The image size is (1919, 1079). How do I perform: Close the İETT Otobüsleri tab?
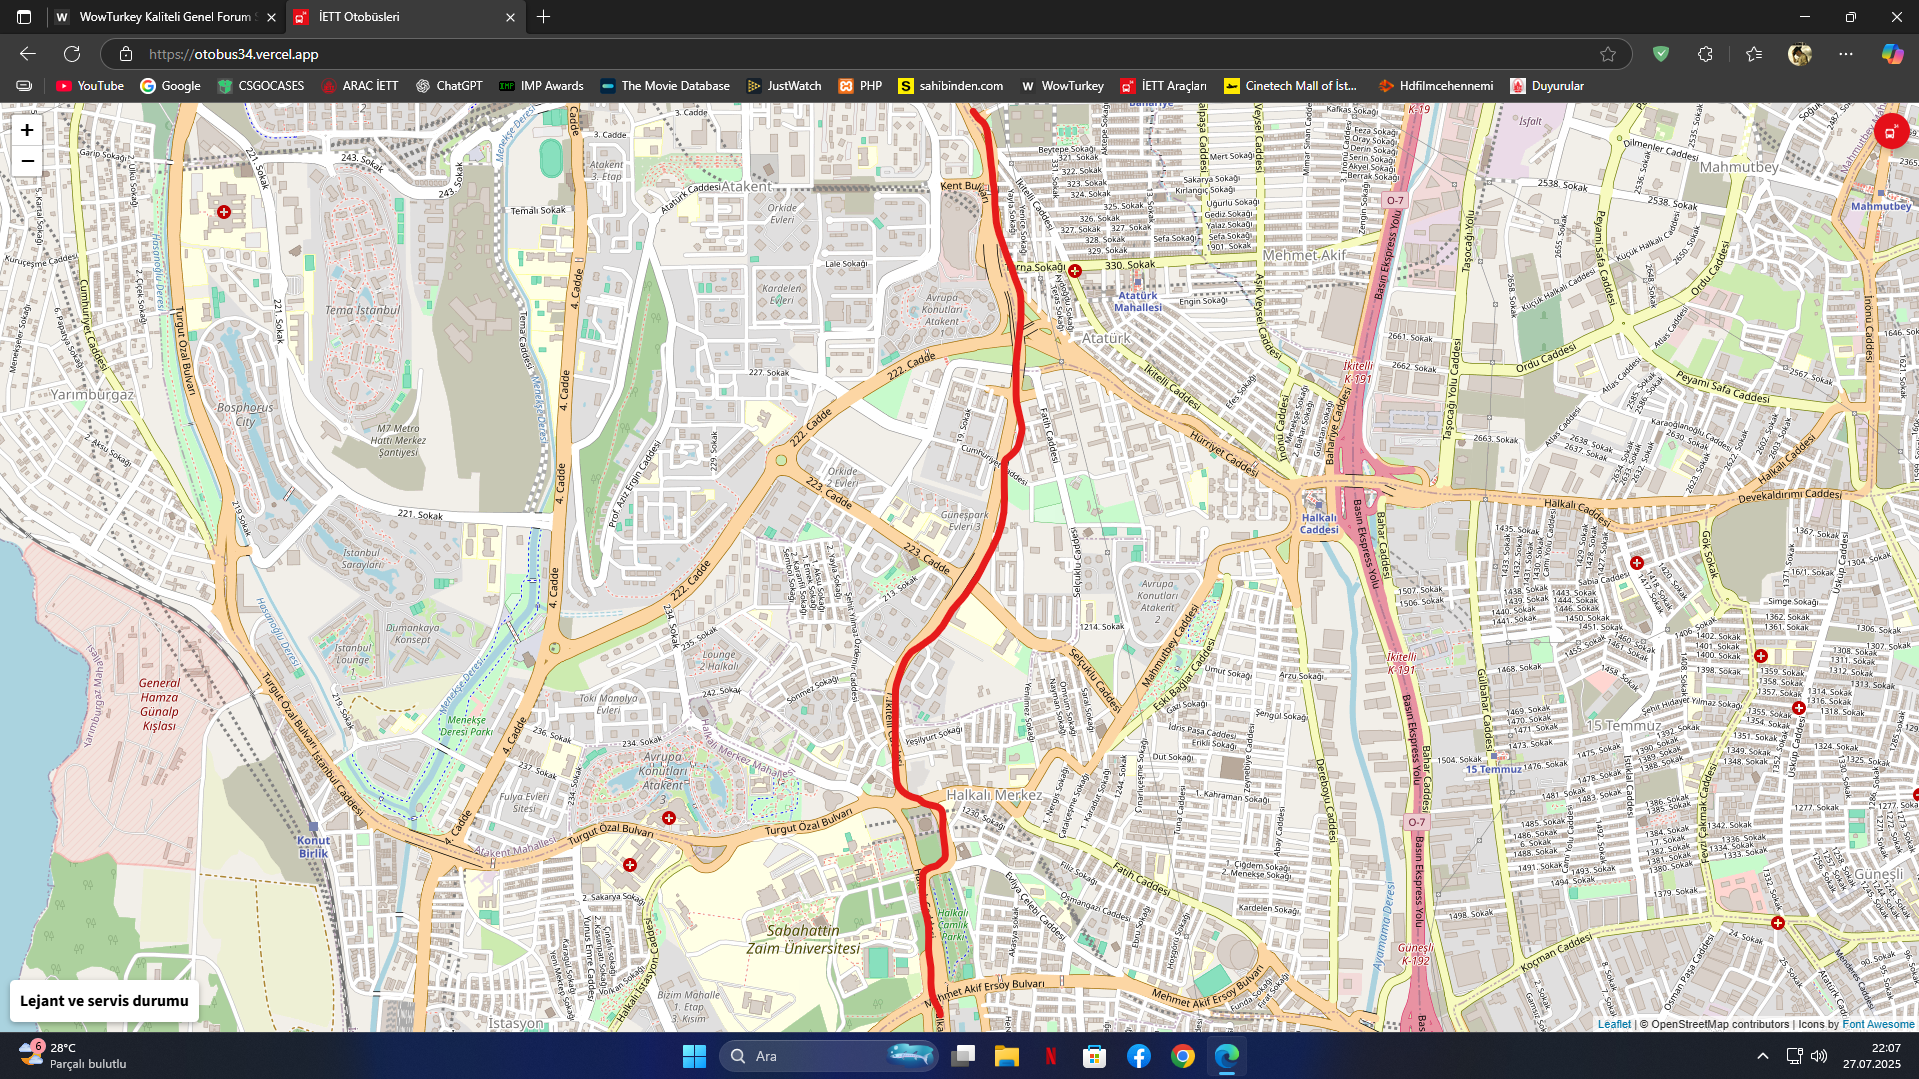point(510,17)
